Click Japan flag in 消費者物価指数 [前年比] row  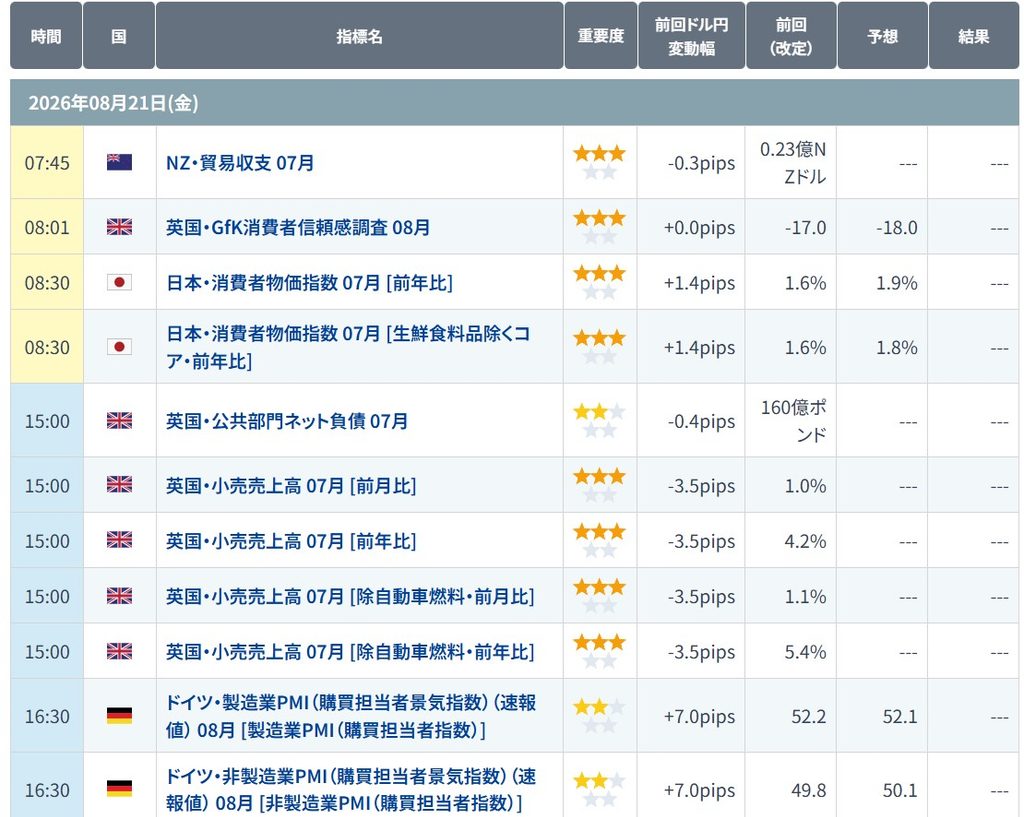pos(120,282)
